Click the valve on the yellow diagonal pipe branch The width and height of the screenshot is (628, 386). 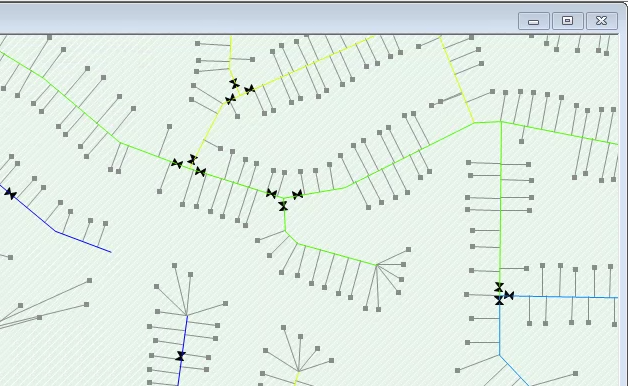[250, 90]
